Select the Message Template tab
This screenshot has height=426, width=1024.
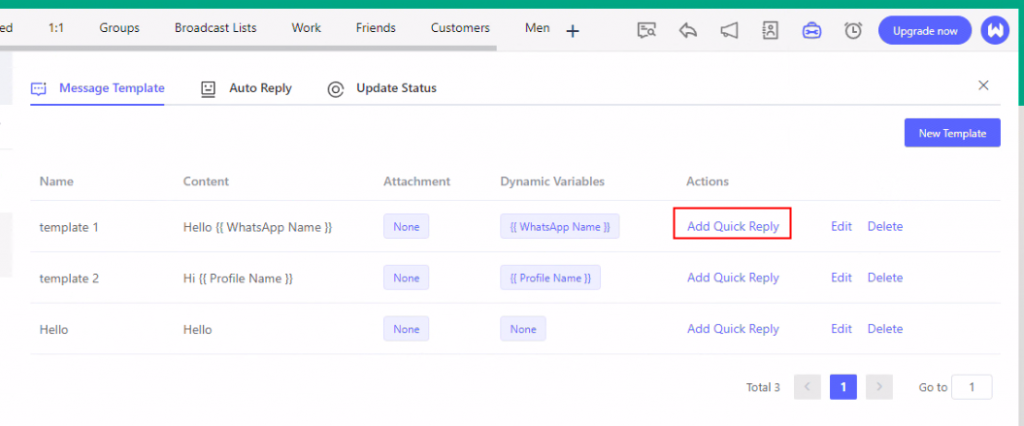pos(98,88)
